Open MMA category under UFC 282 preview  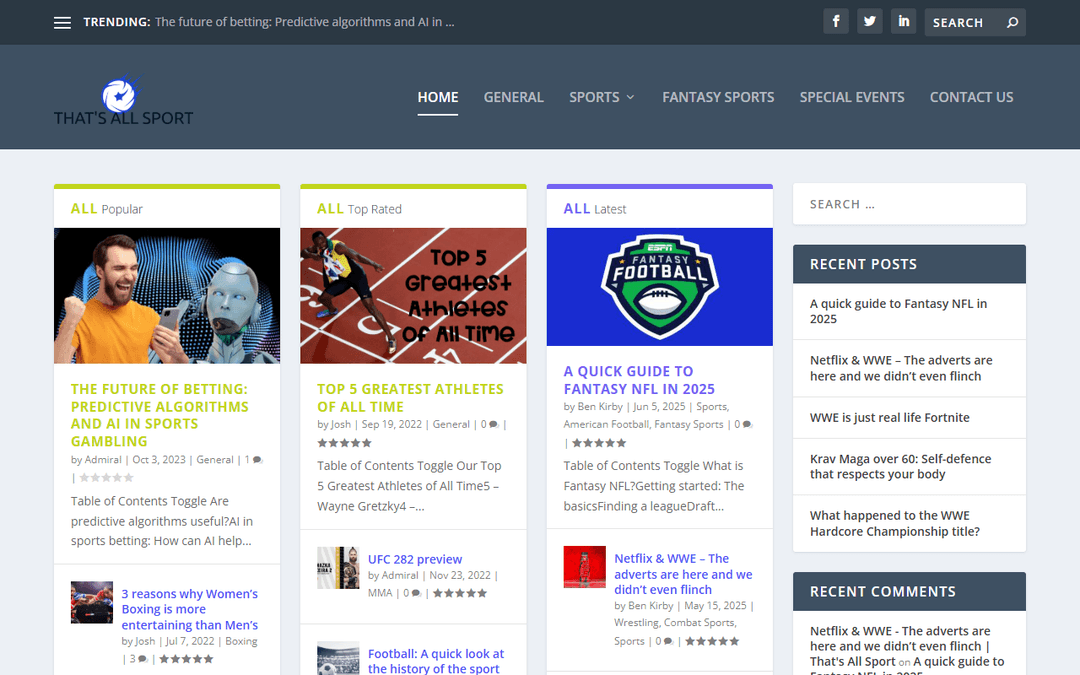pos(380,592)
